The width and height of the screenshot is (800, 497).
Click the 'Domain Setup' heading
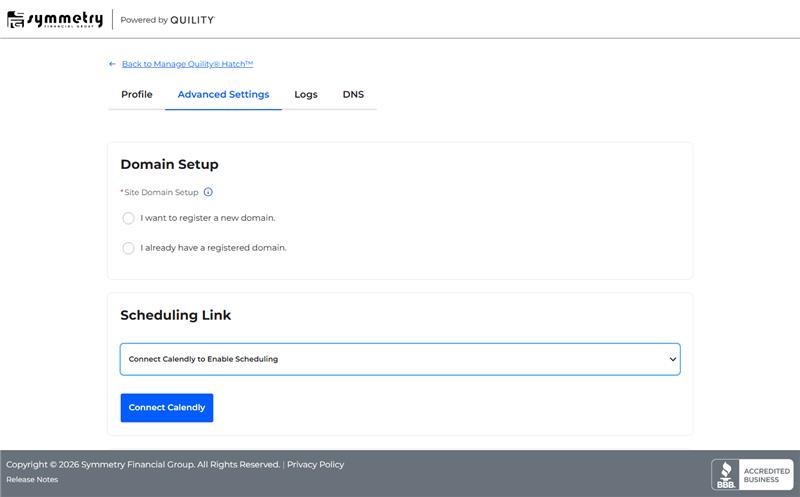point(169,164)
